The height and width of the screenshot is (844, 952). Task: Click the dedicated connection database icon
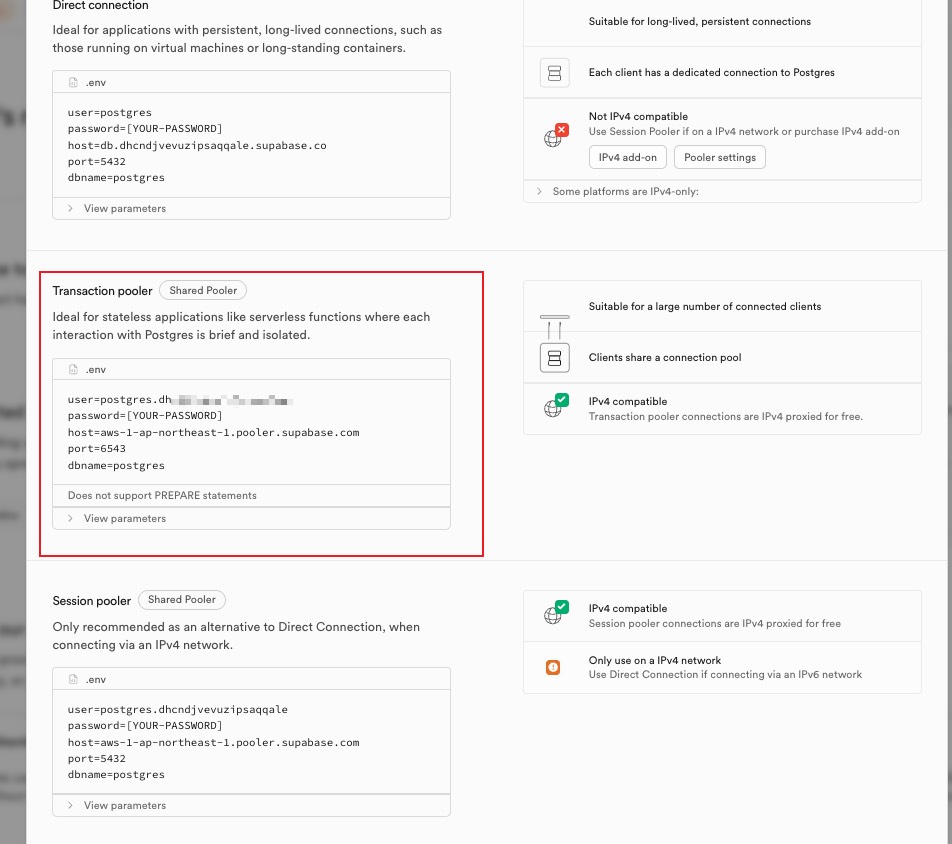(554, 72)
